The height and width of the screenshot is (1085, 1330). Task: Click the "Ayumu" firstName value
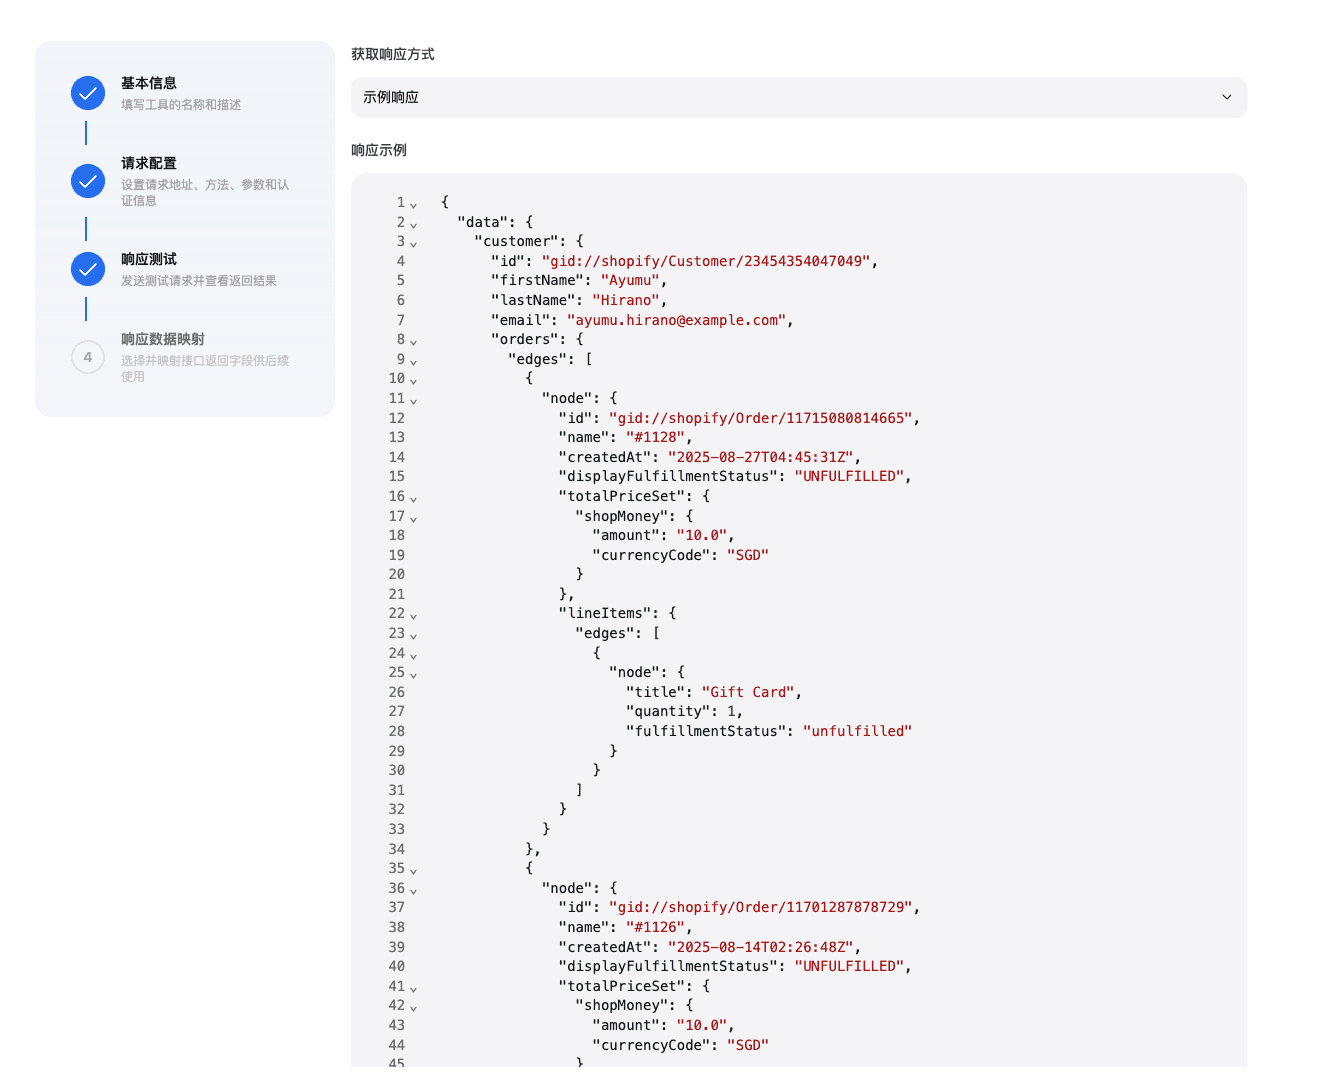[x=630, y=280]
